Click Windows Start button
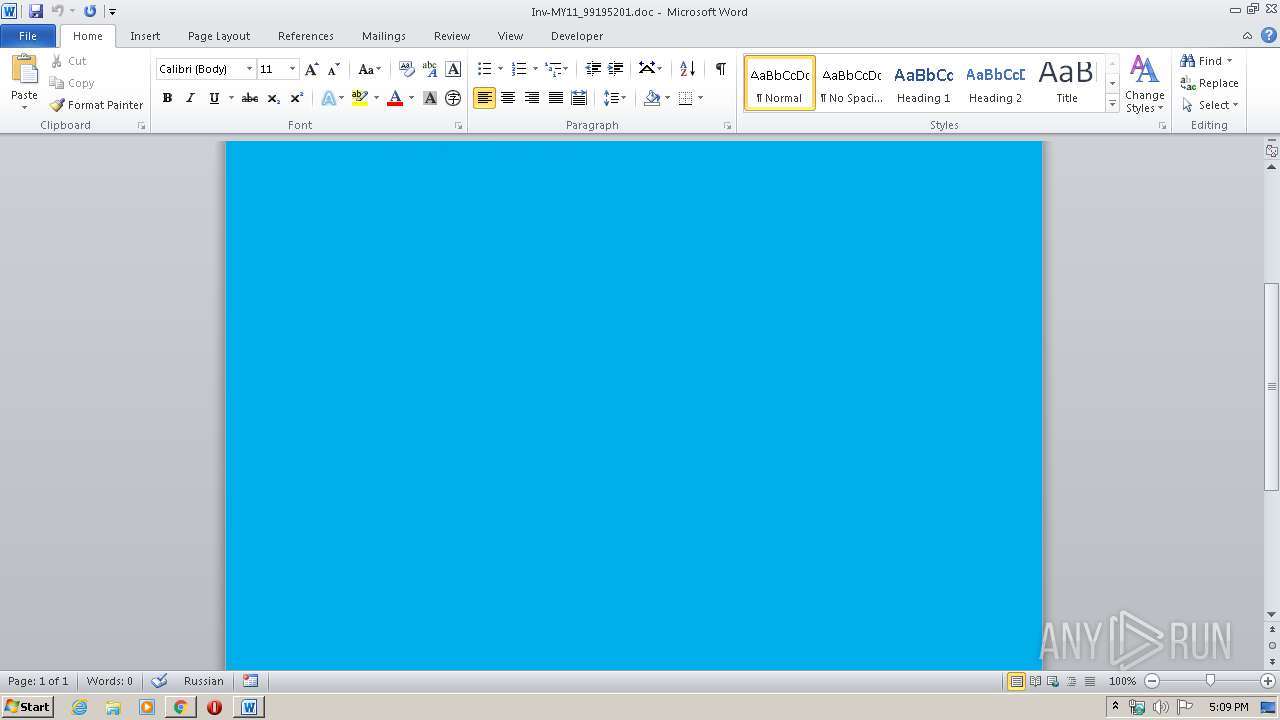 coord(27,707)
